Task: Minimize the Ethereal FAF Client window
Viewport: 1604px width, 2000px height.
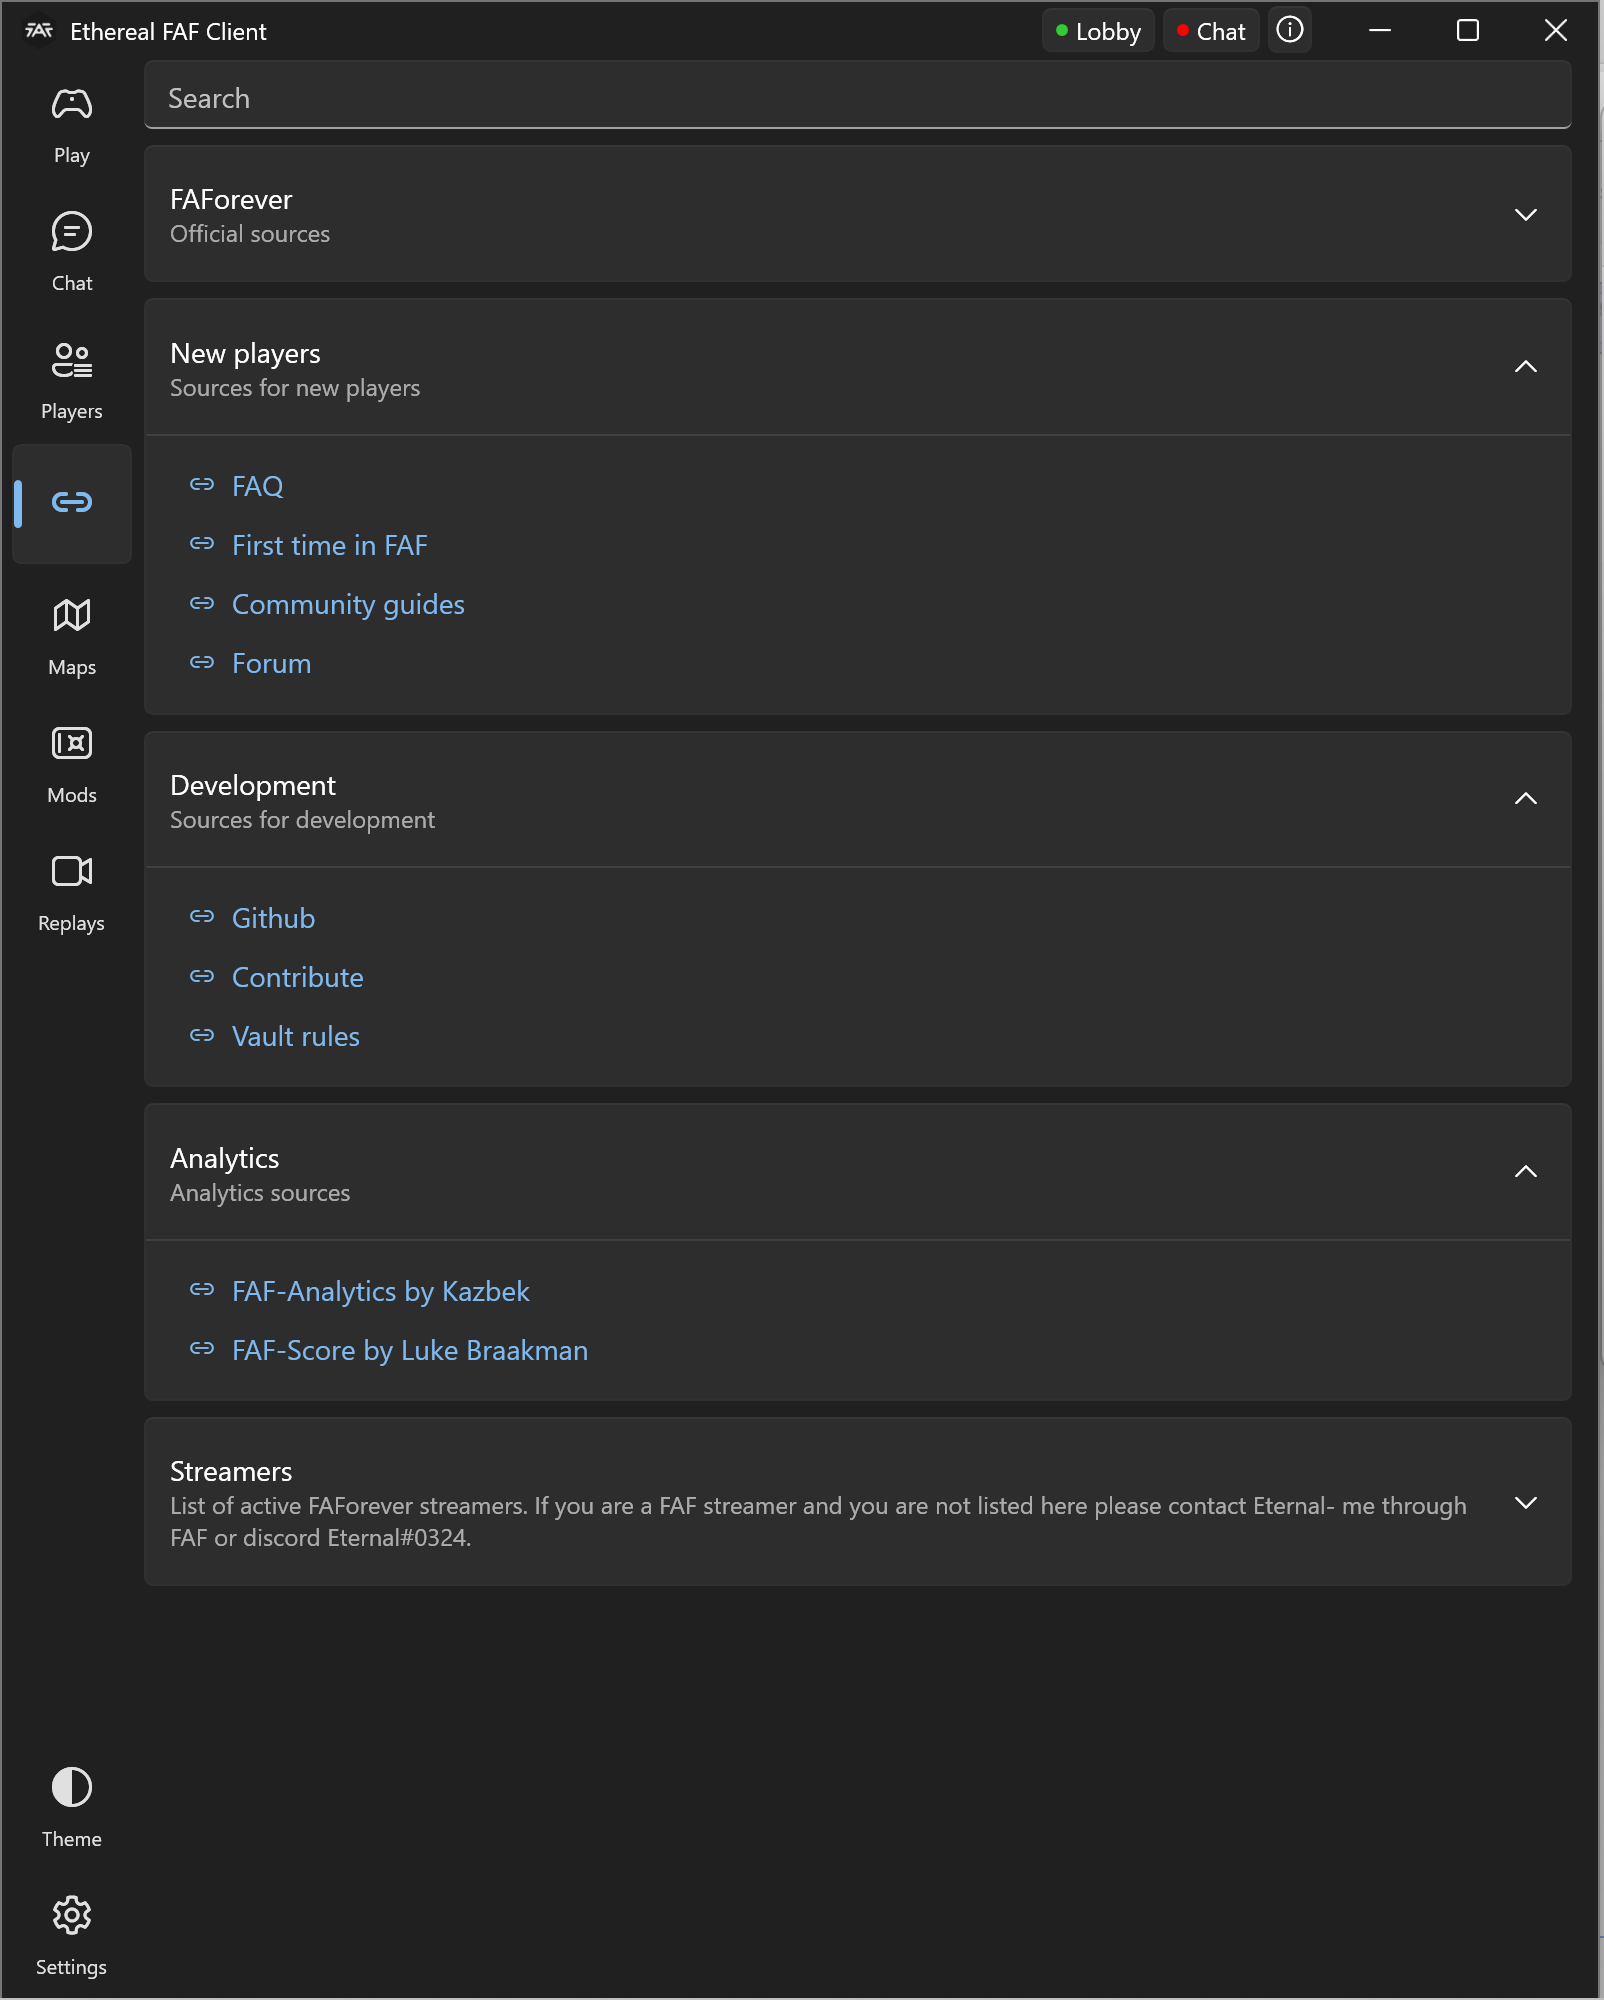Action: [1380, 30]
